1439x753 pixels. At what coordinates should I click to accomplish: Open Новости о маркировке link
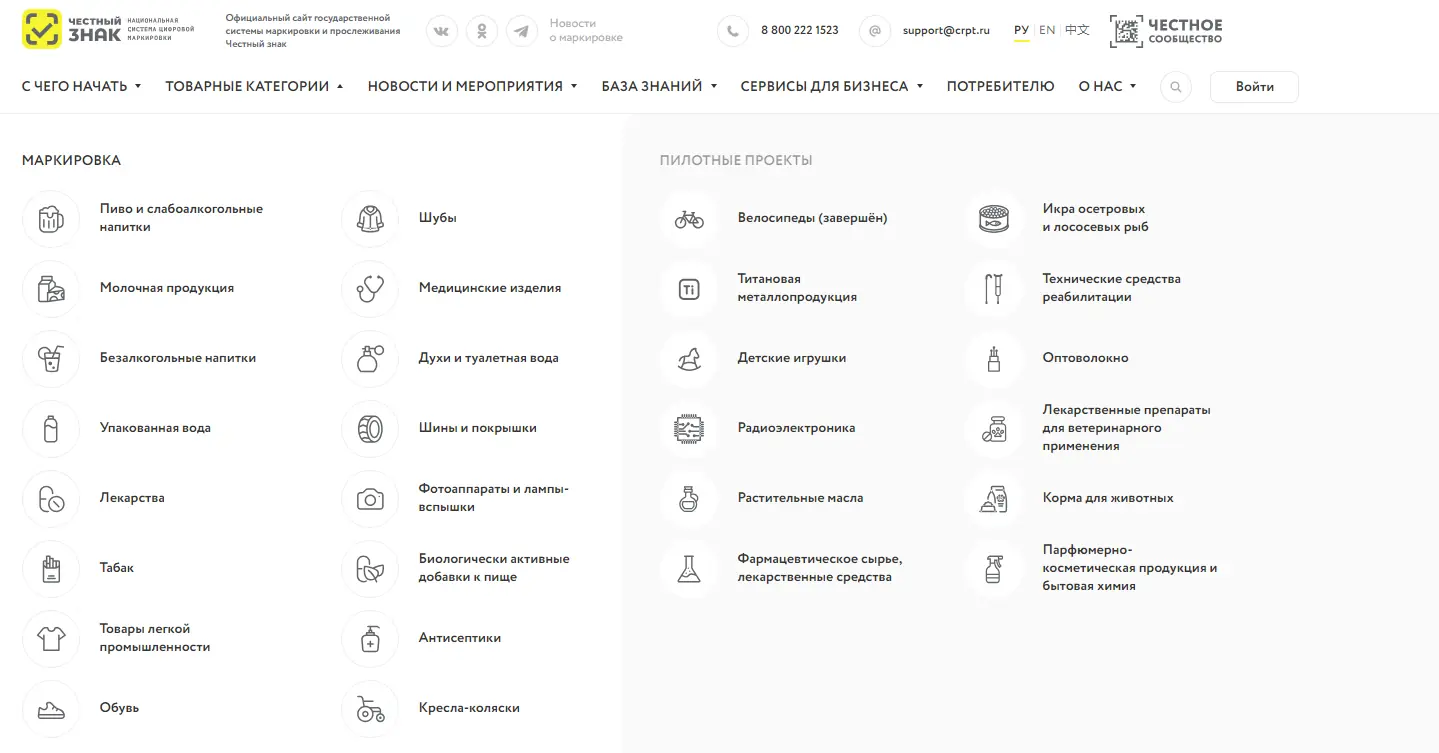click(586, 31)
